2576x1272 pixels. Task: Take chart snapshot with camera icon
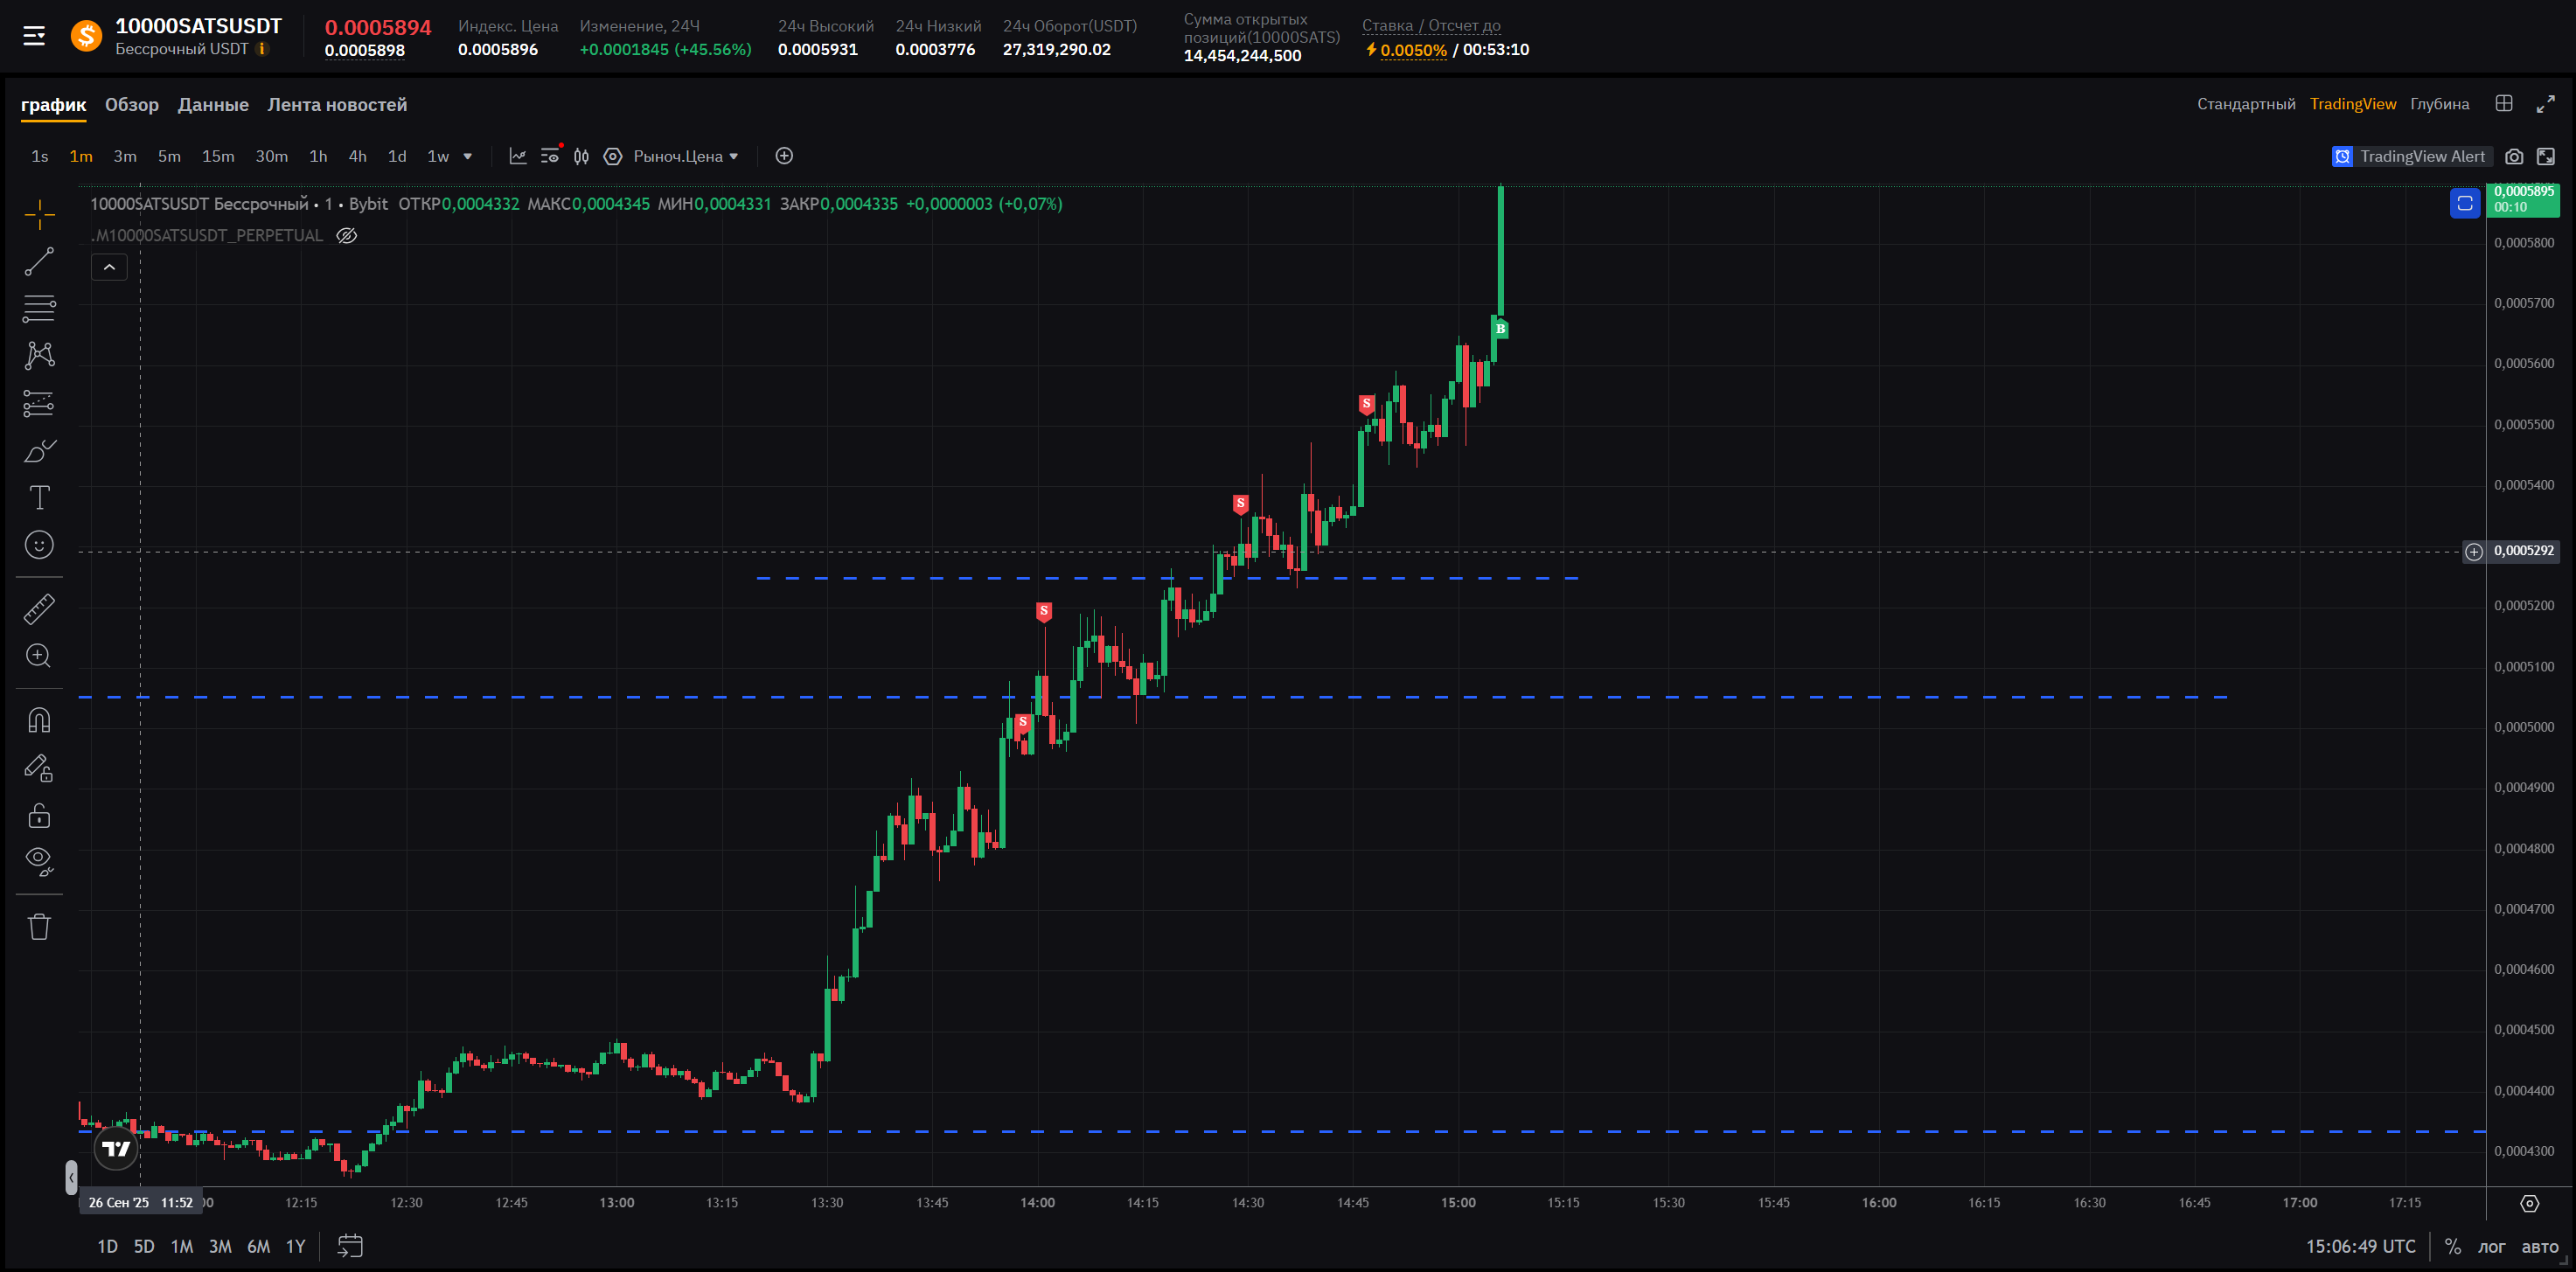tap(2514, 156)
